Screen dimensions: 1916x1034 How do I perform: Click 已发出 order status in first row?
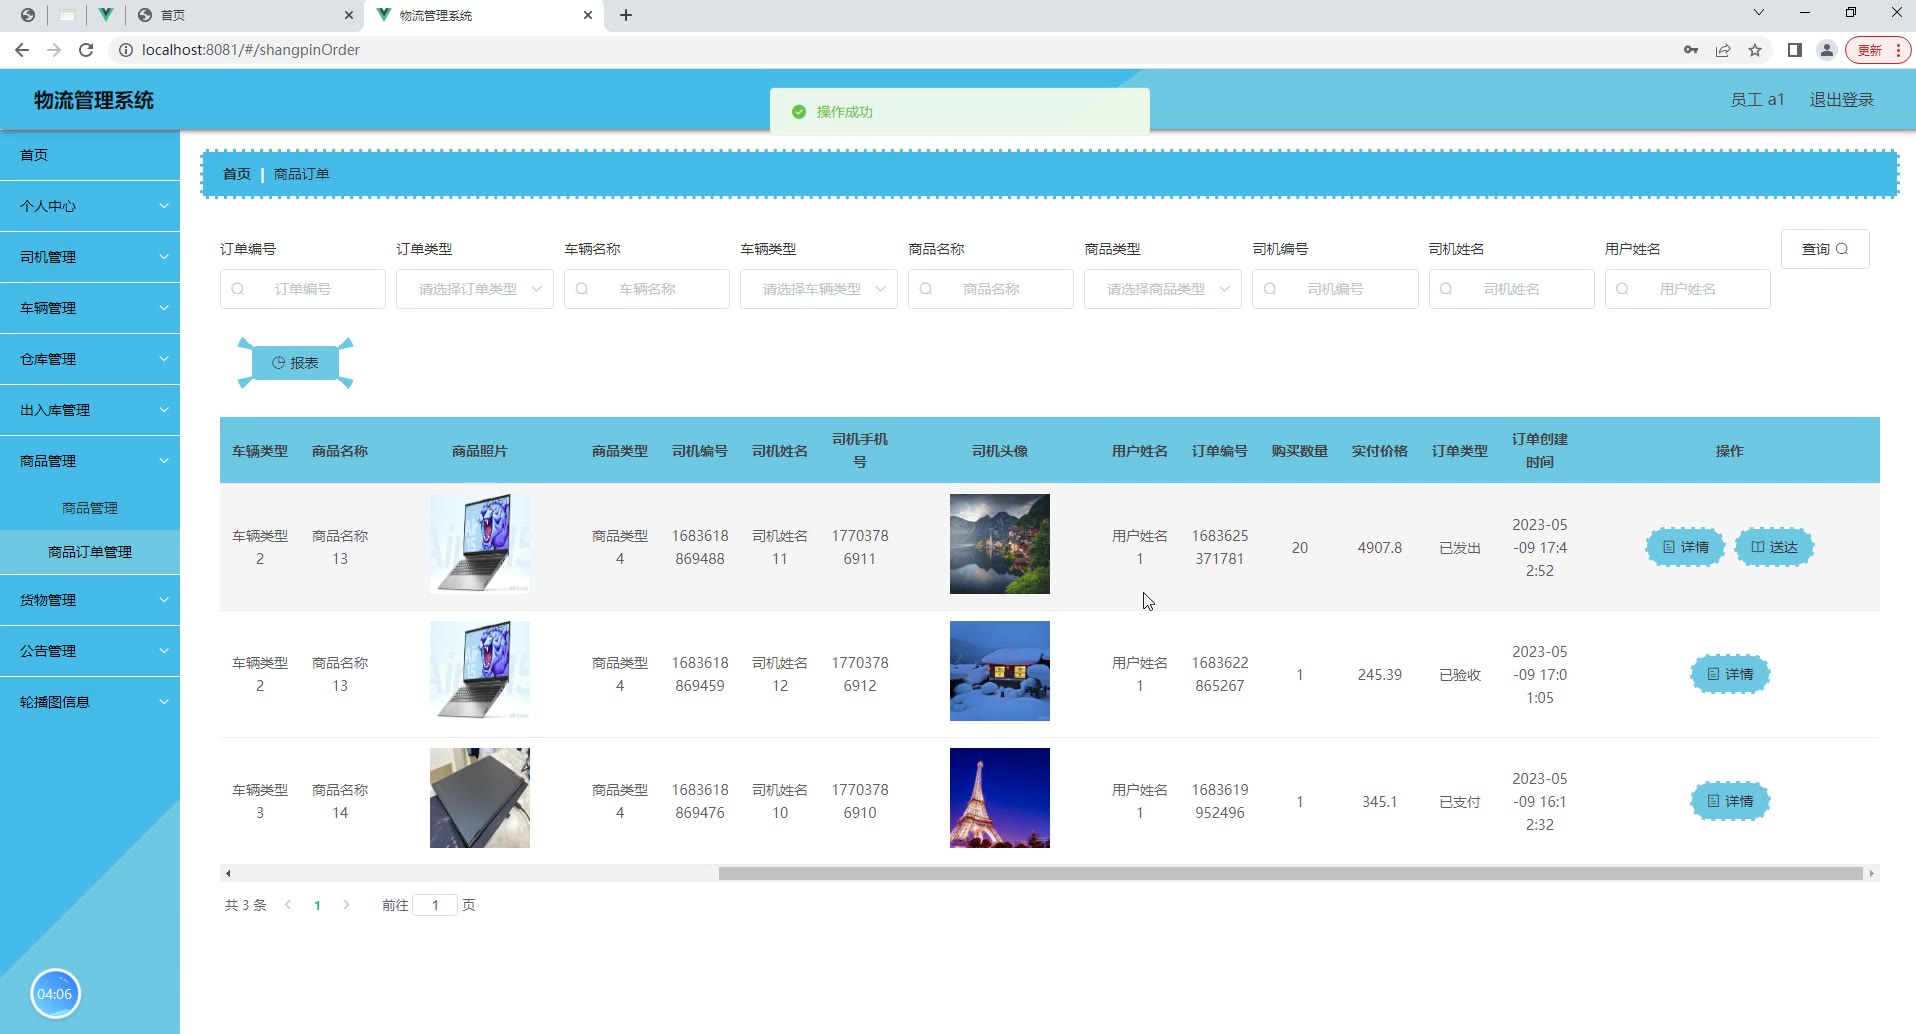[x=1460, y=548]
